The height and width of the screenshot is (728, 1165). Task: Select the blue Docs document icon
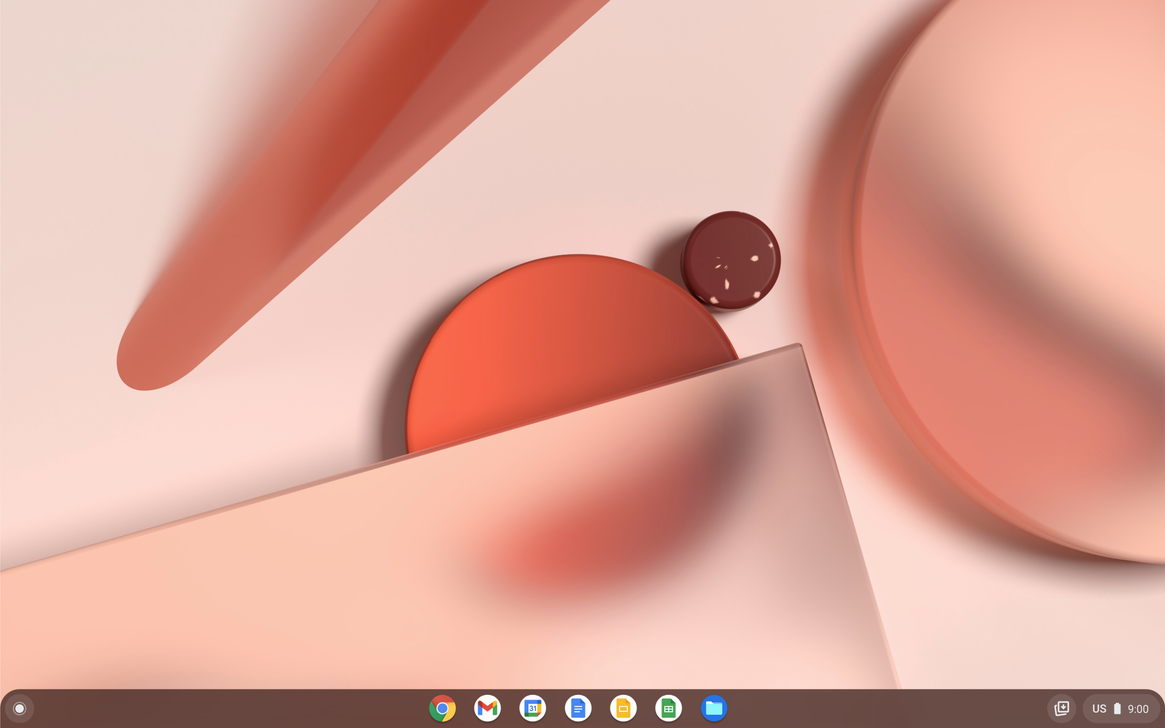[578, 708]
